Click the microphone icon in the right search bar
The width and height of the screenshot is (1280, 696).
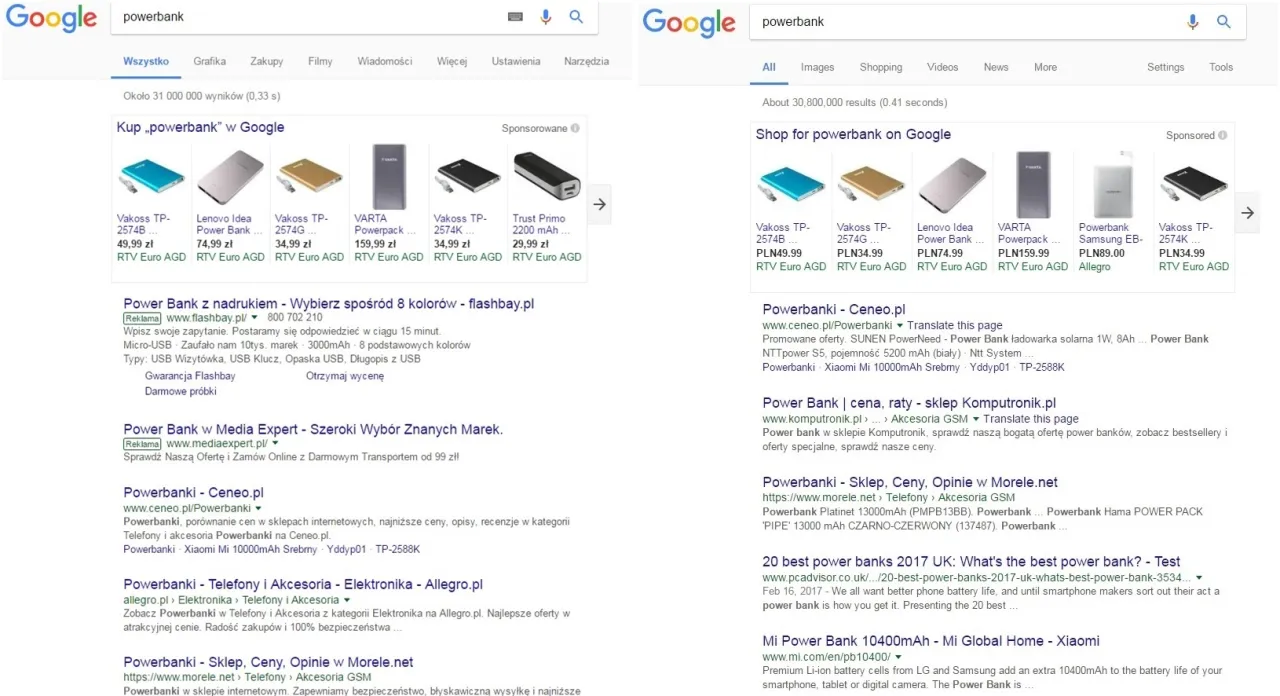[x=1192, y=21]
